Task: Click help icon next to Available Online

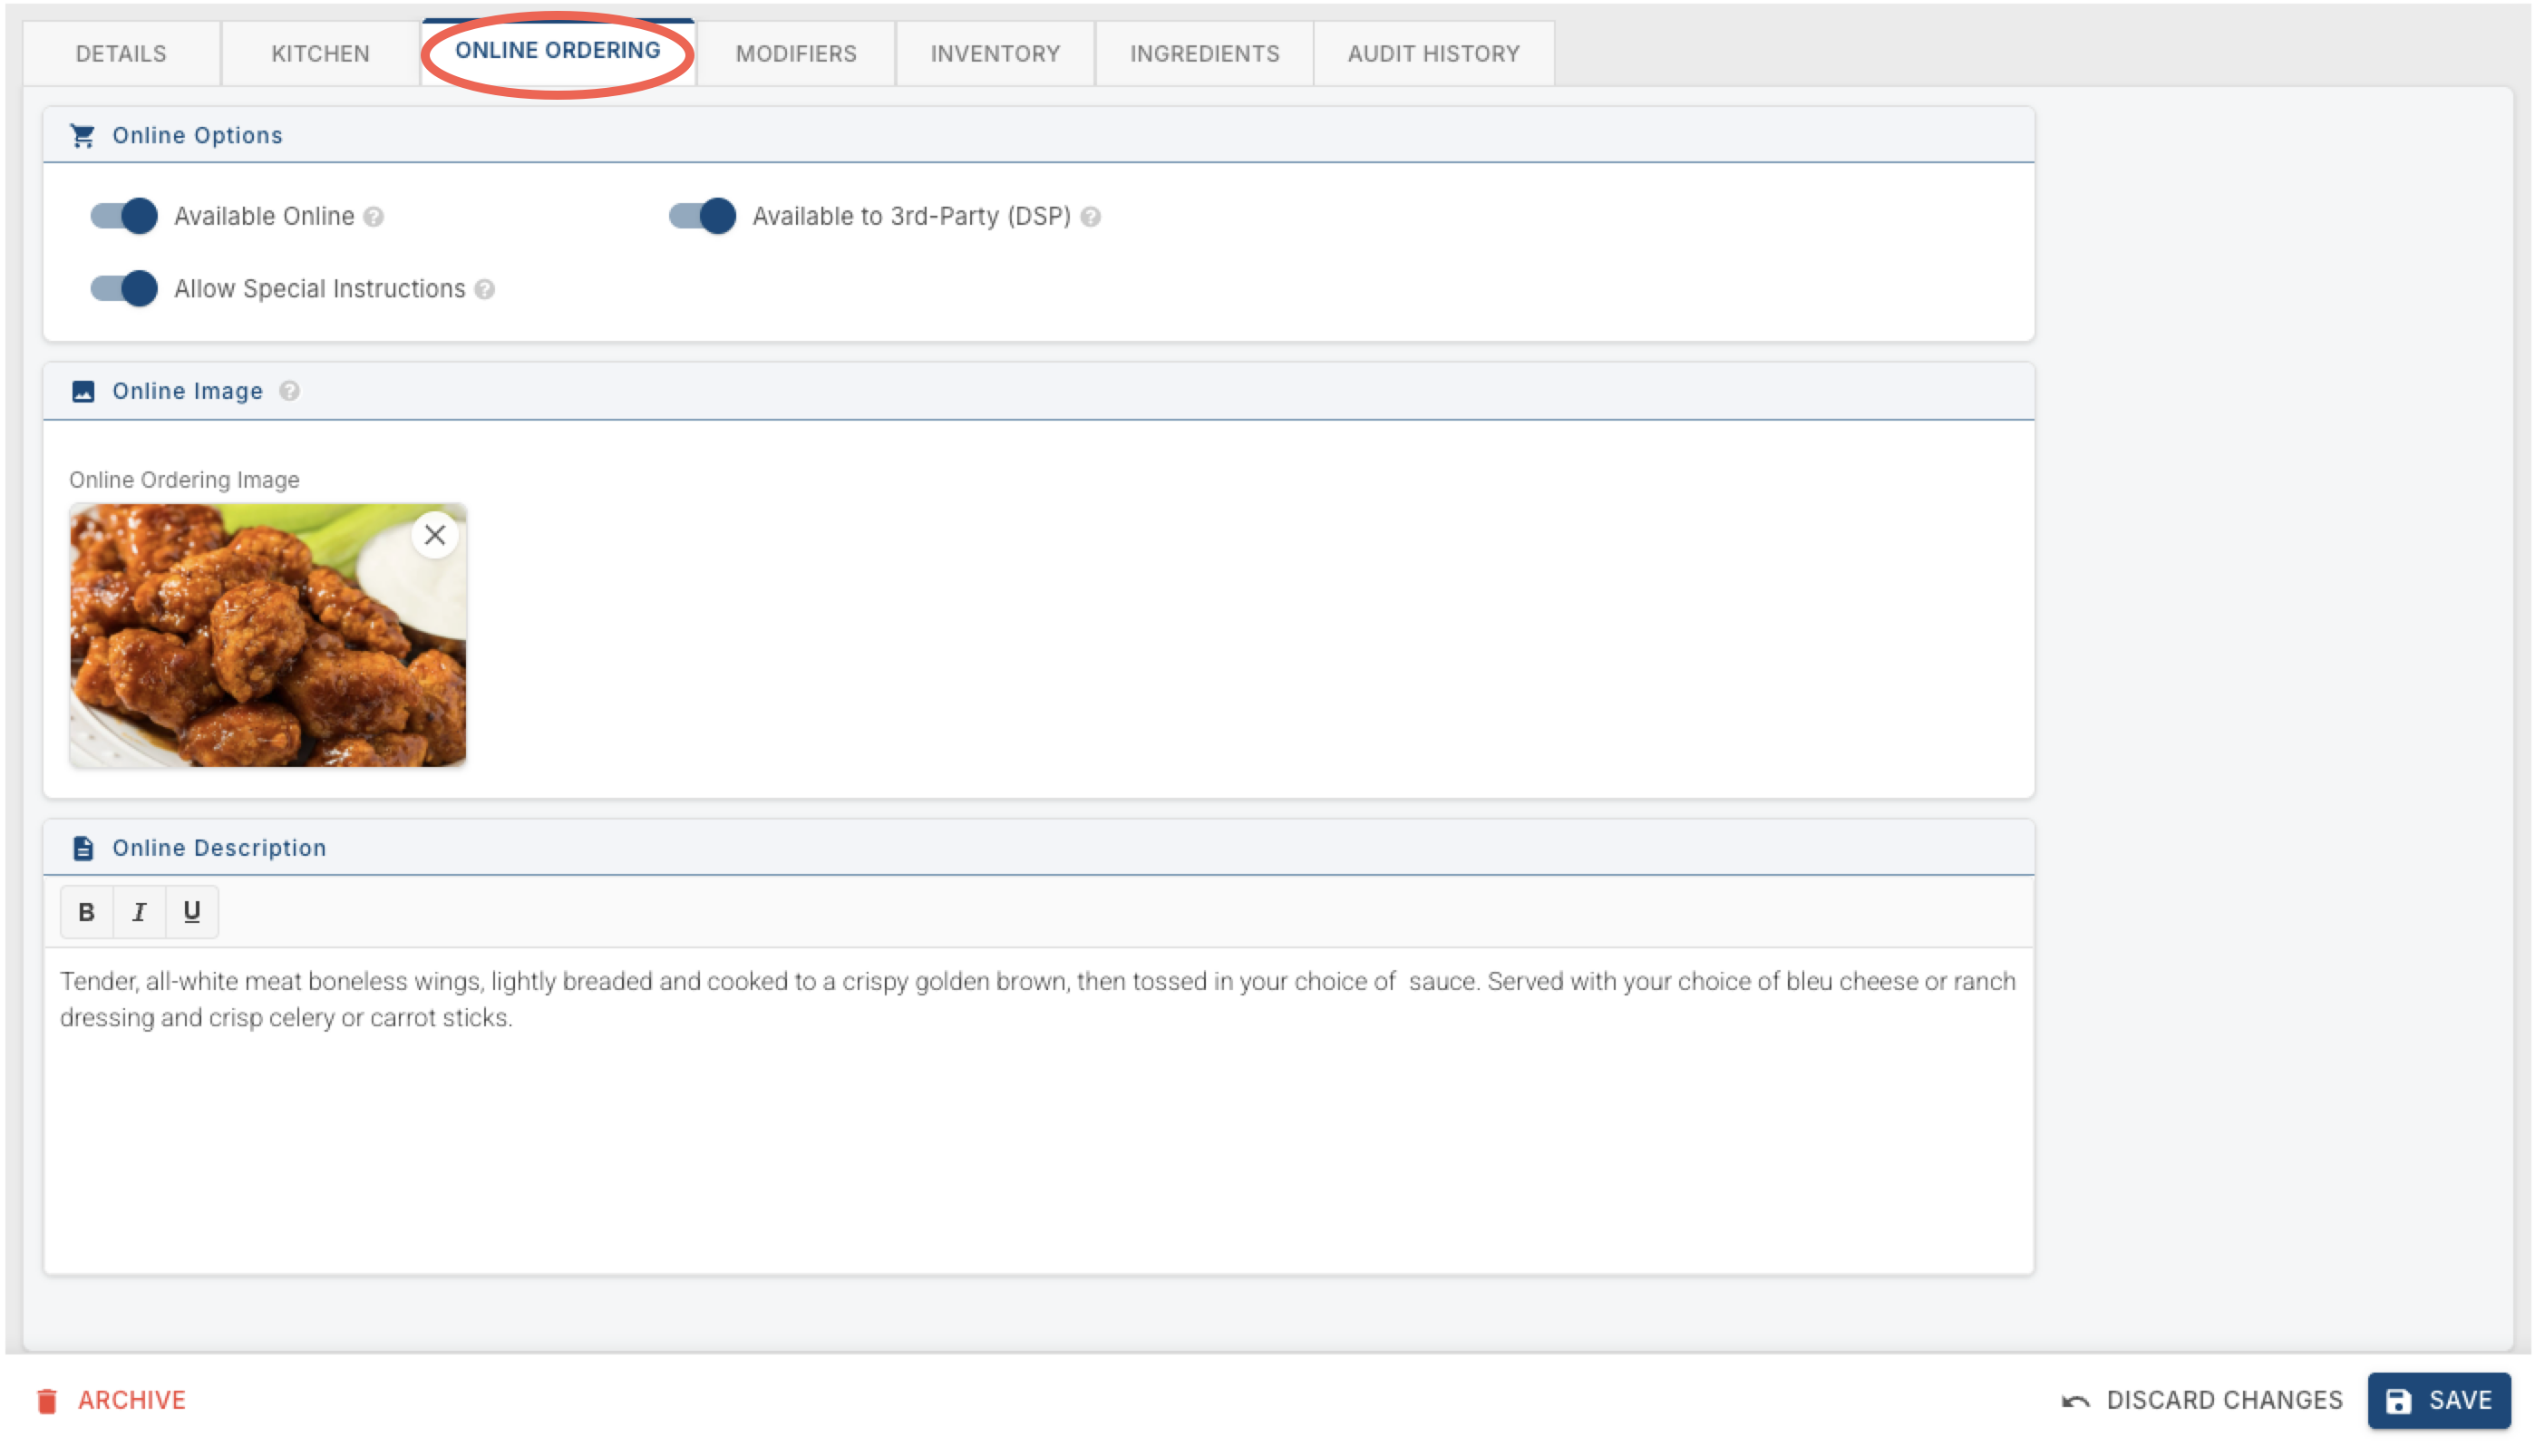Action: [x=374, y=217]
